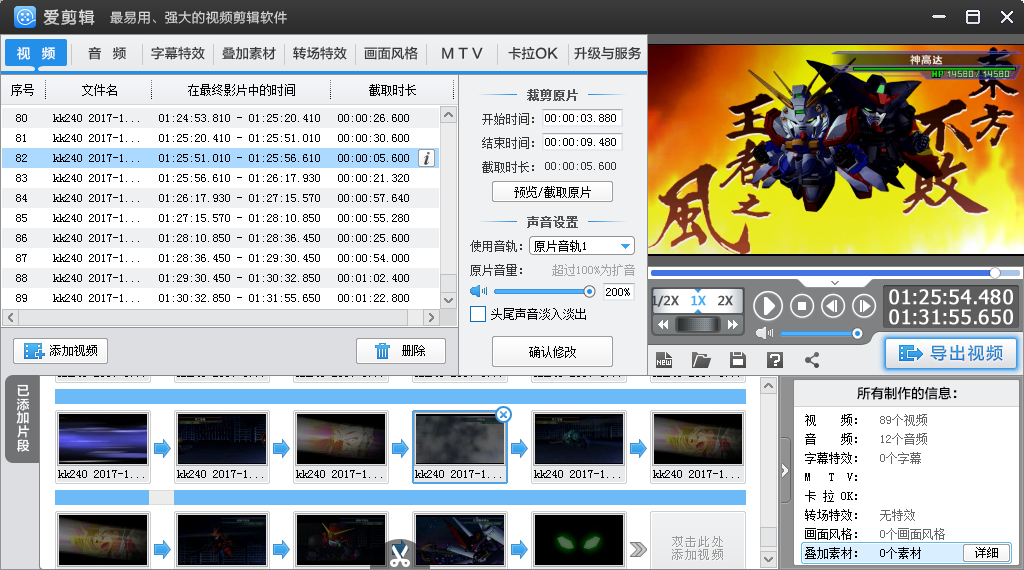Screen dimensions: 1024x570
Task: Click the rewind double-arrow button
Action: [664, 325]
